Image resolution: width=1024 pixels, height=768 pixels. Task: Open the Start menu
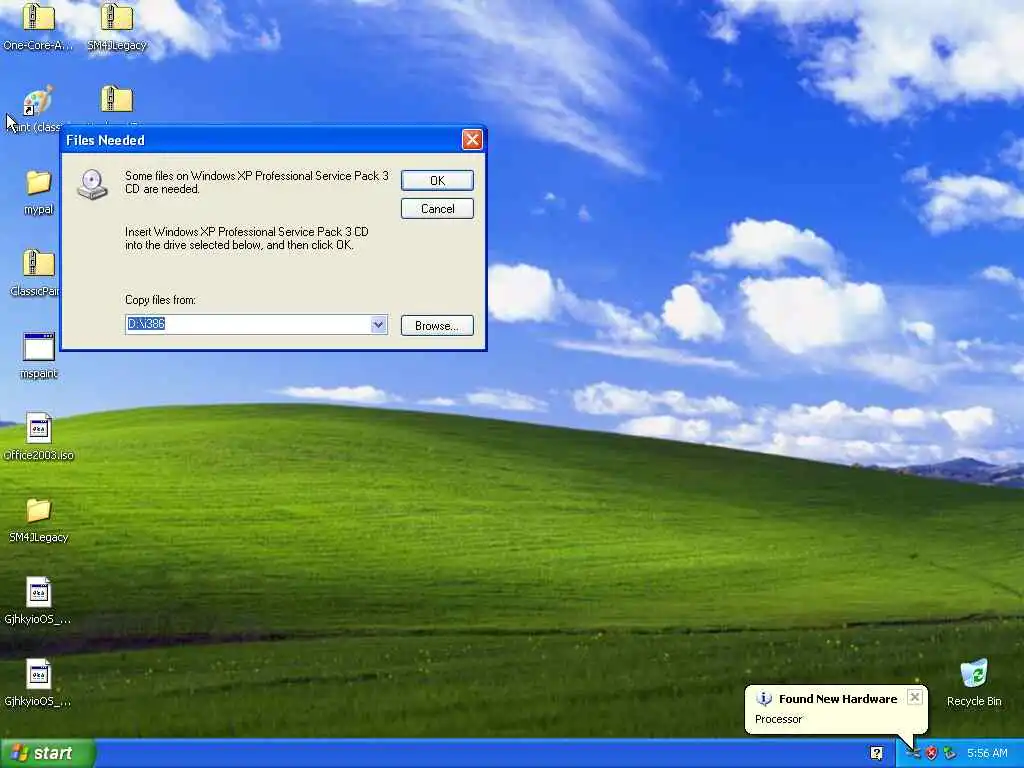click(x=47, y=753)
